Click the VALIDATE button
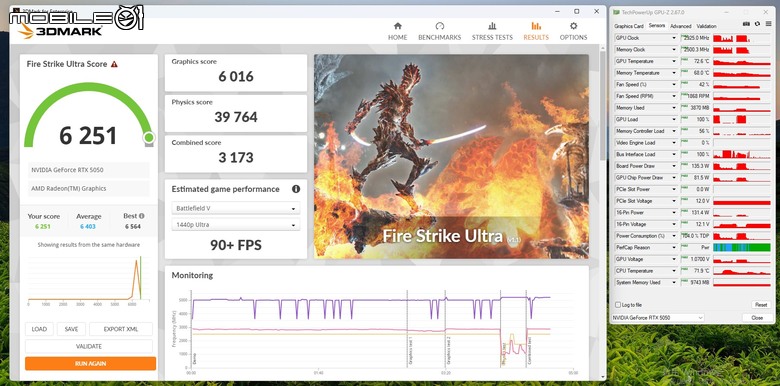This screenshot has width=780, height=386. pyautogui.click(x=89, y=346)
